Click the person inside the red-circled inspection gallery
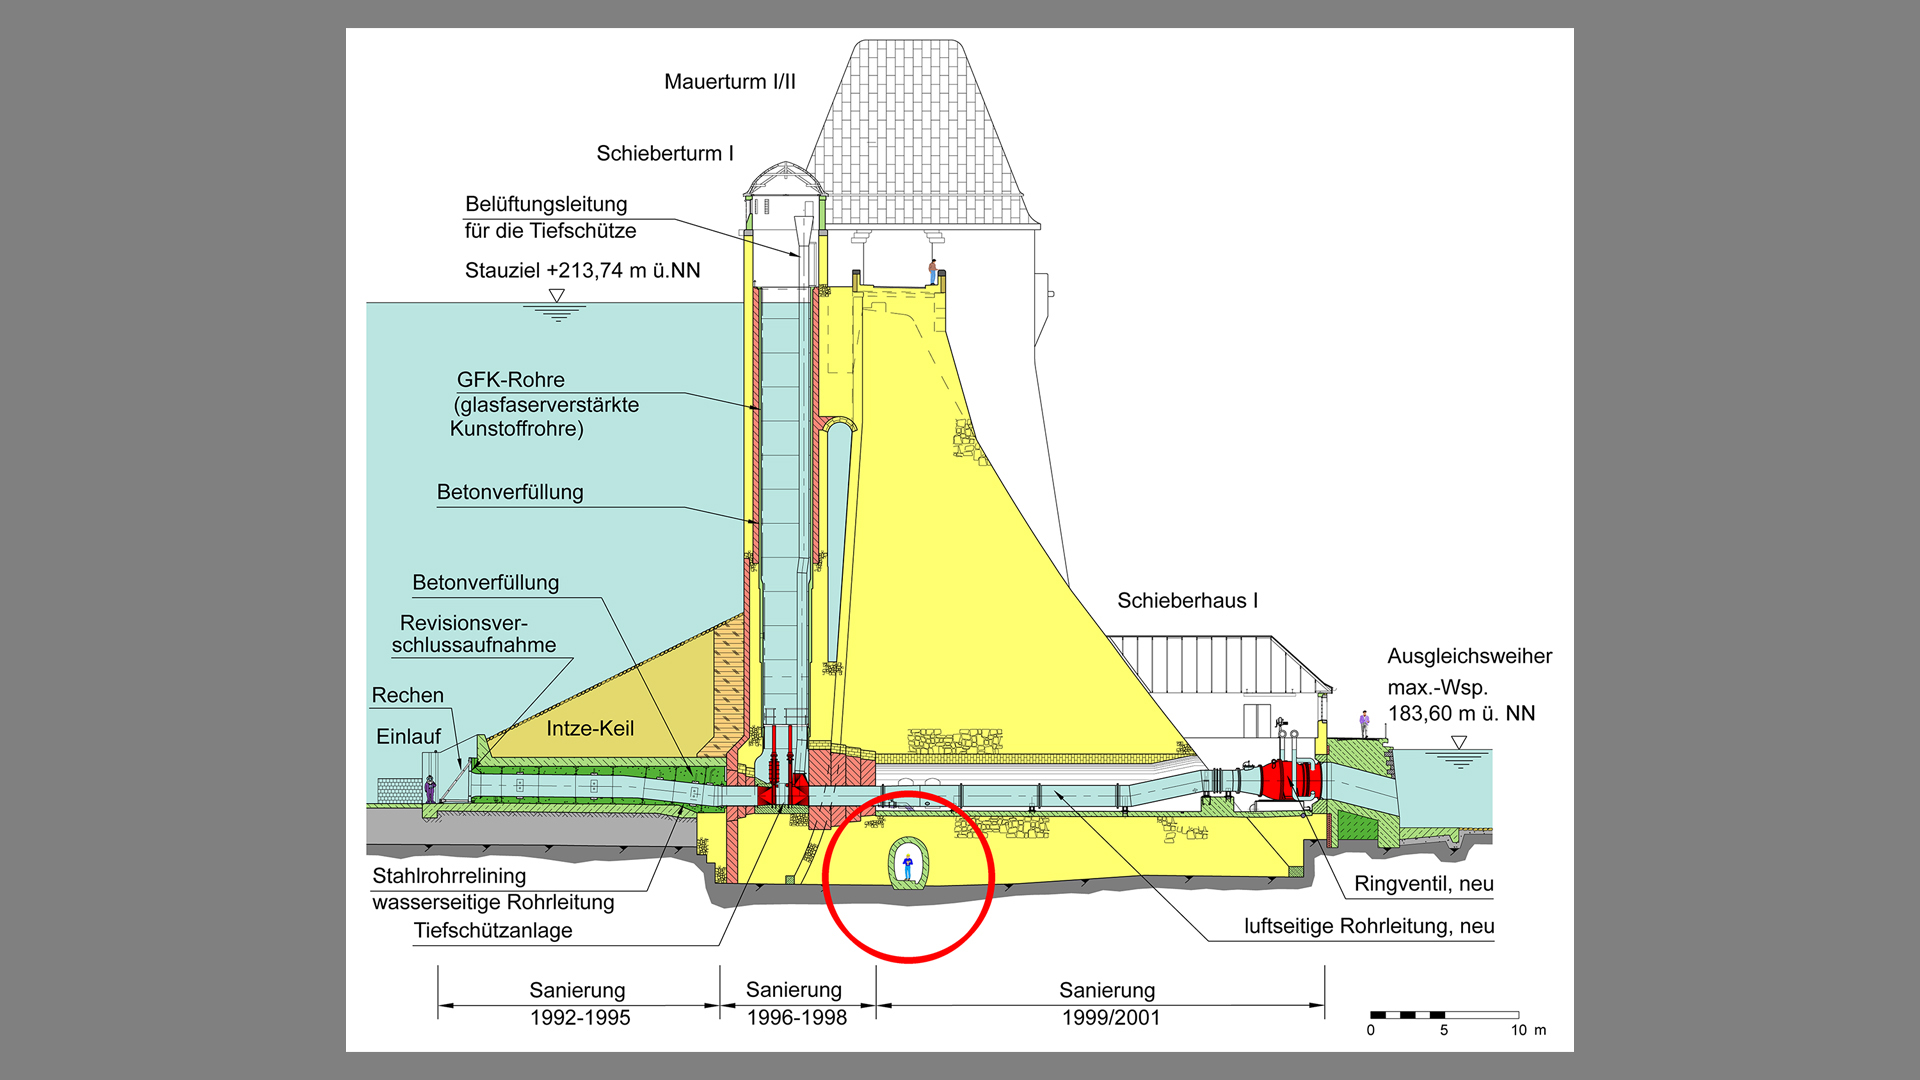Viewport: 1920px width, 1080px height. [x=908, y=866]
